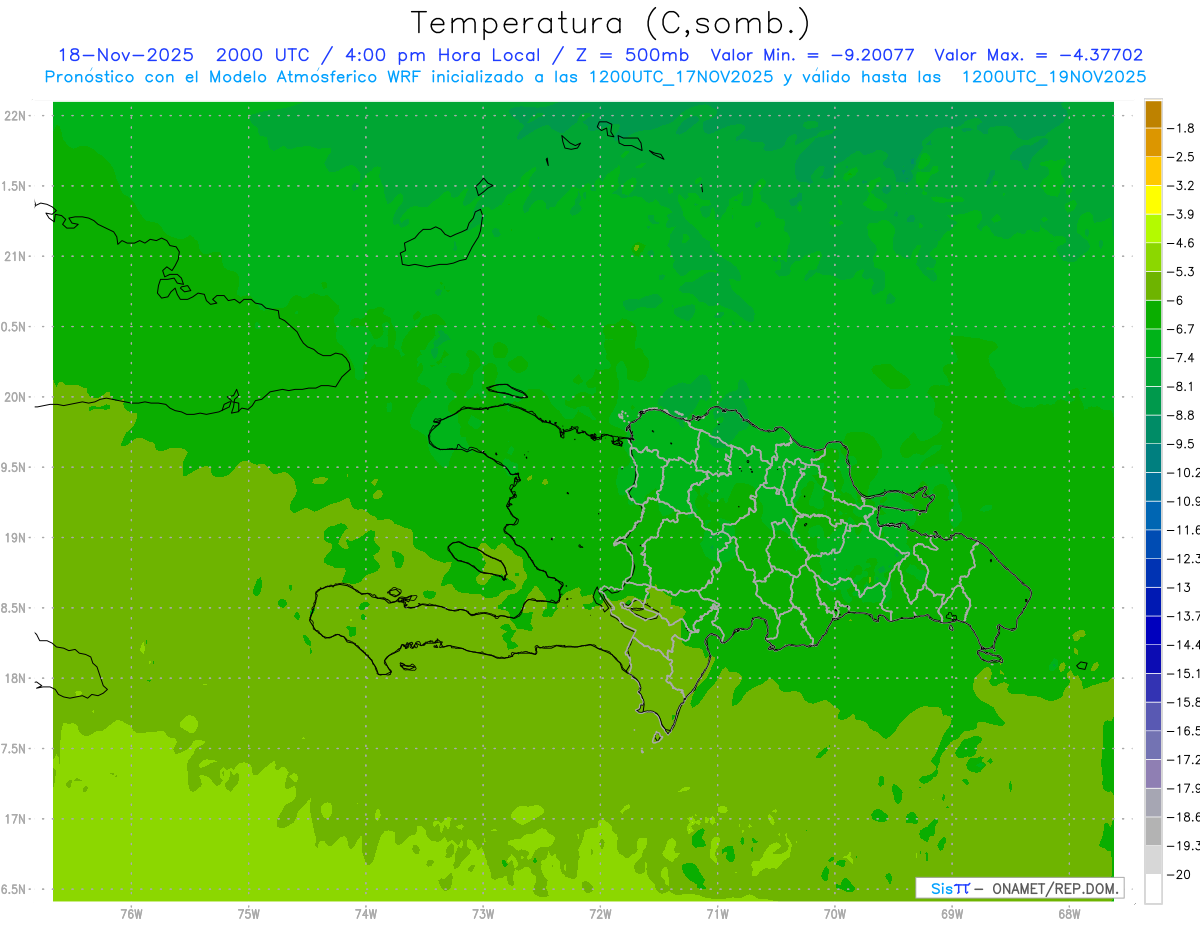Click the '73W' longitude label
The image size is (1200, 927).
click(x=483, y=913)
